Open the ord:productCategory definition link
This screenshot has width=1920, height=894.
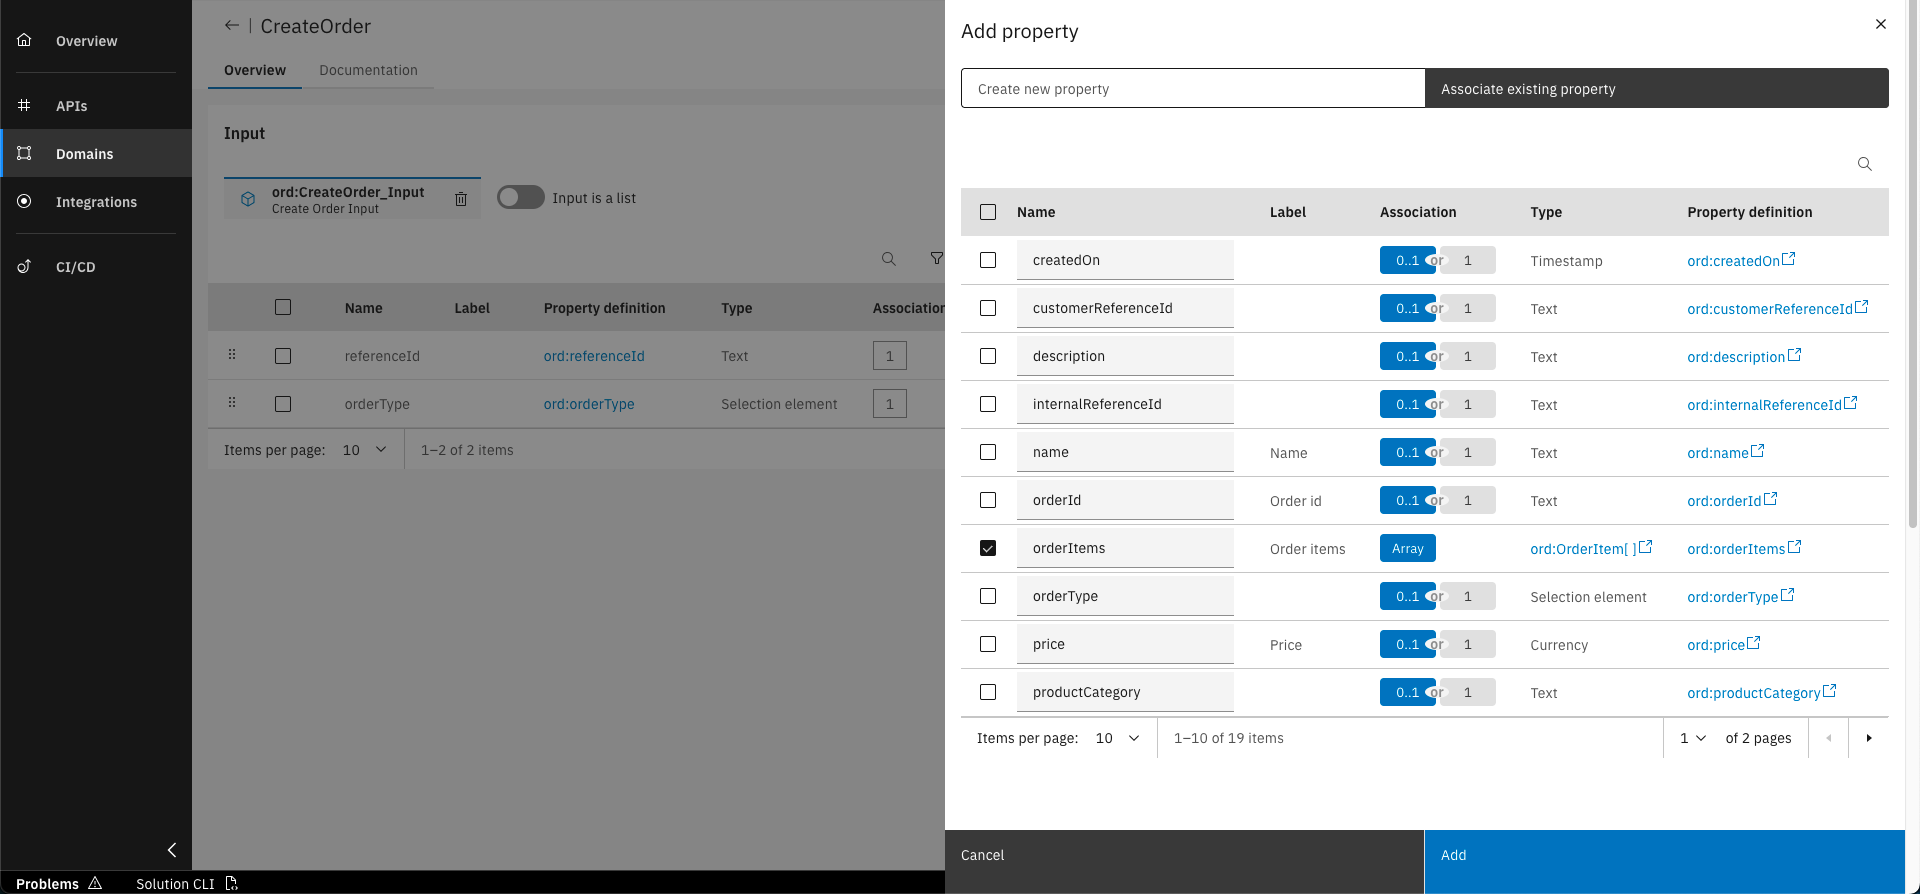click(1753, 693)
